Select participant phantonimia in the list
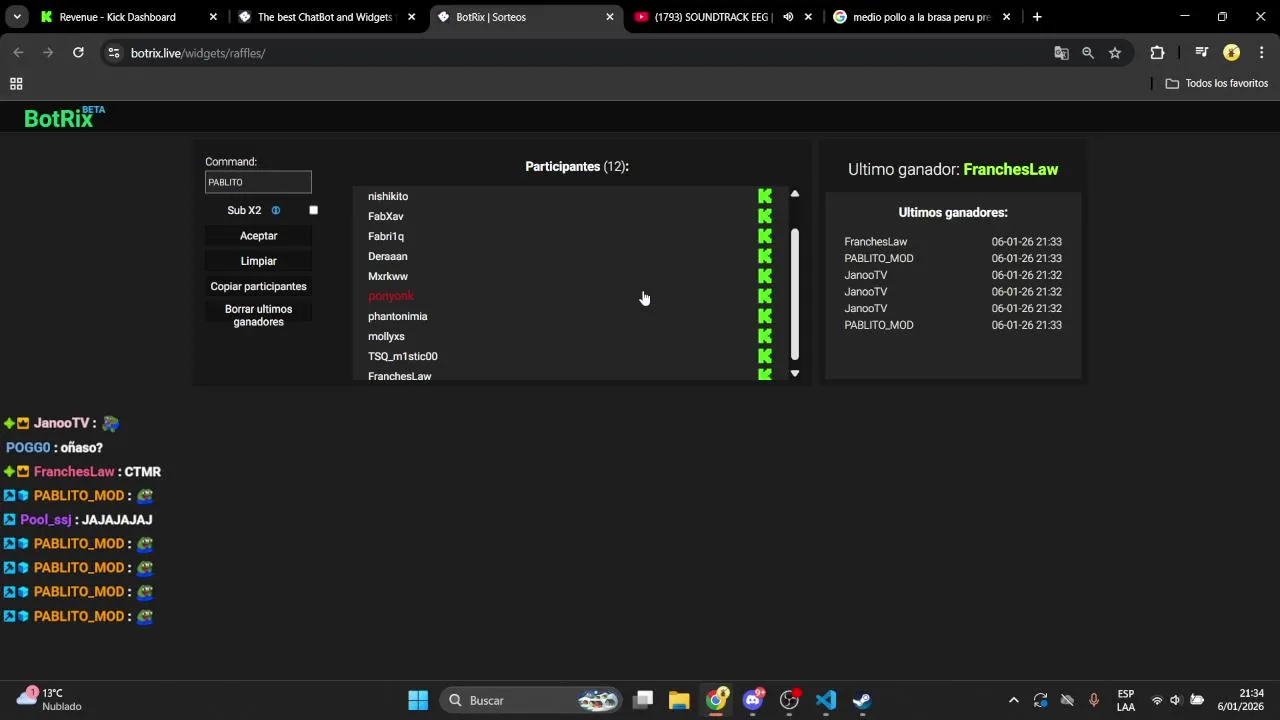The height and width of the screenshot is (720, 1280). tap(397, 316)
